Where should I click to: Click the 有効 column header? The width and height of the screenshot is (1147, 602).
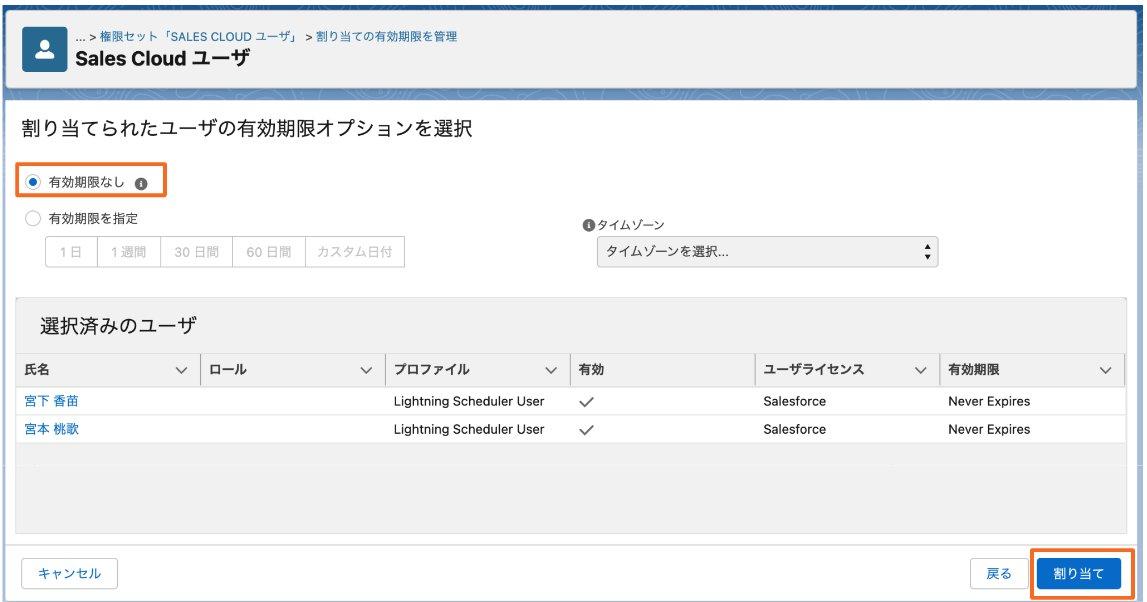tap(662, 369)
